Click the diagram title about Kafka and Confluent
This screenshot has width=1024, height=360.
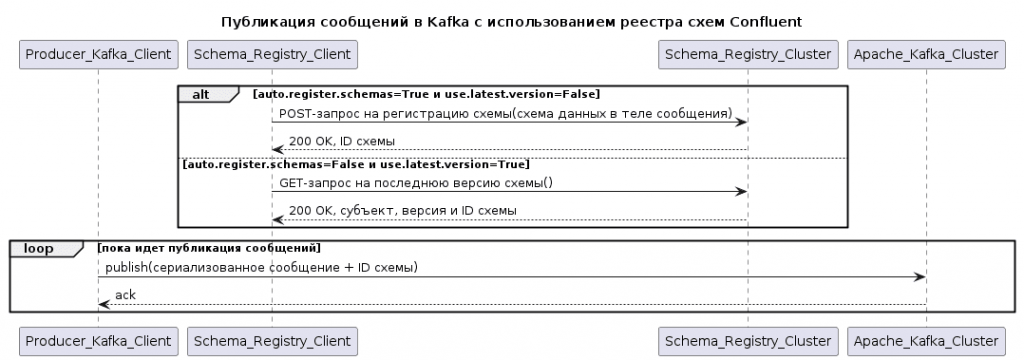[511, 22]
